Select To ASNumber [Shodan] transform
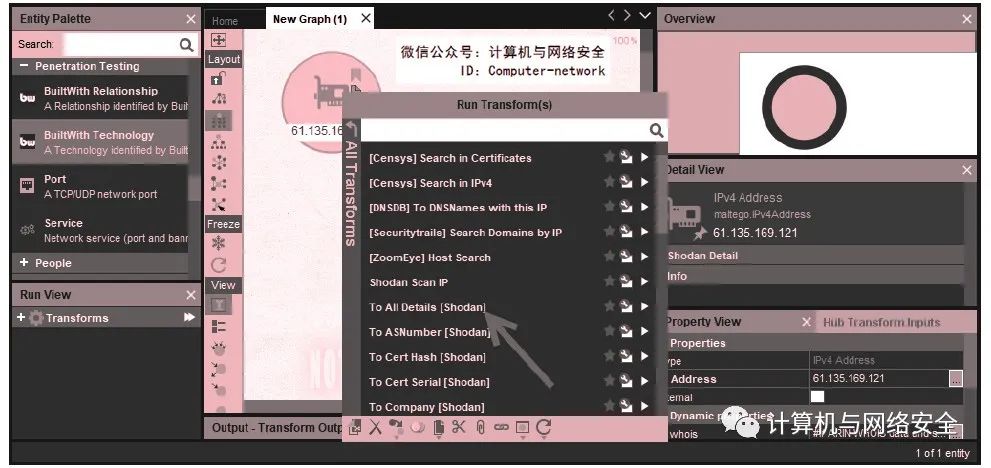 [x=430, y=332]
